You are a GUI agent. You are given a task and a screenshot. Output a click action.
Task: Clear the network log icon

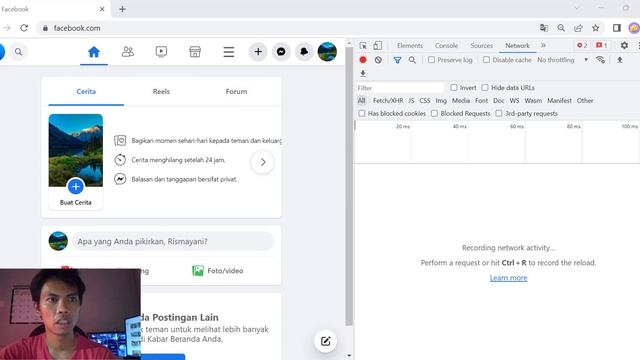(378, 60)
